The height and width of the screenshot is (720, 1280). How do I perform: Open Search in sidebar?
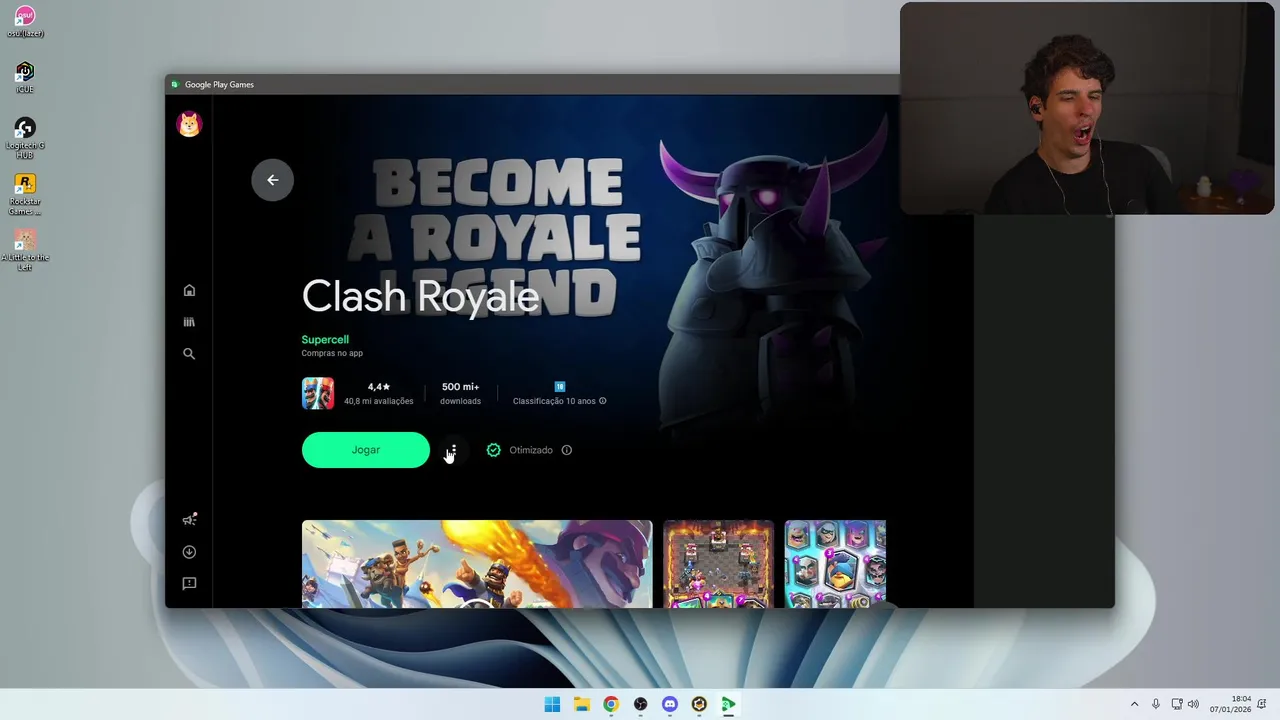pos(189,353)
